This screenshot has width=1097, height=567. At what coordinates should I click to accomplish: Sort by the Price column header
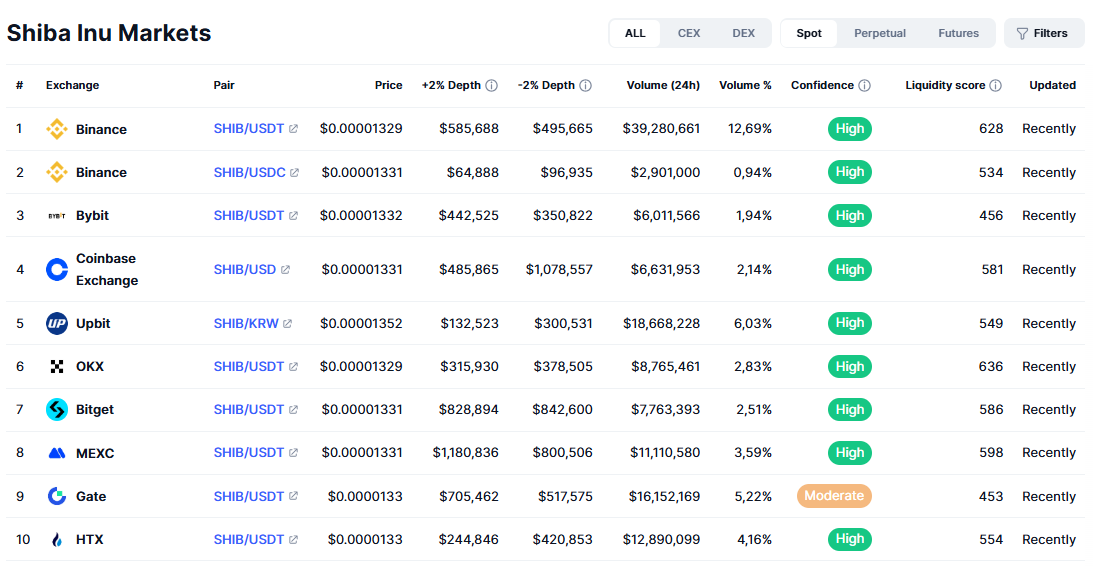[388, 85]
